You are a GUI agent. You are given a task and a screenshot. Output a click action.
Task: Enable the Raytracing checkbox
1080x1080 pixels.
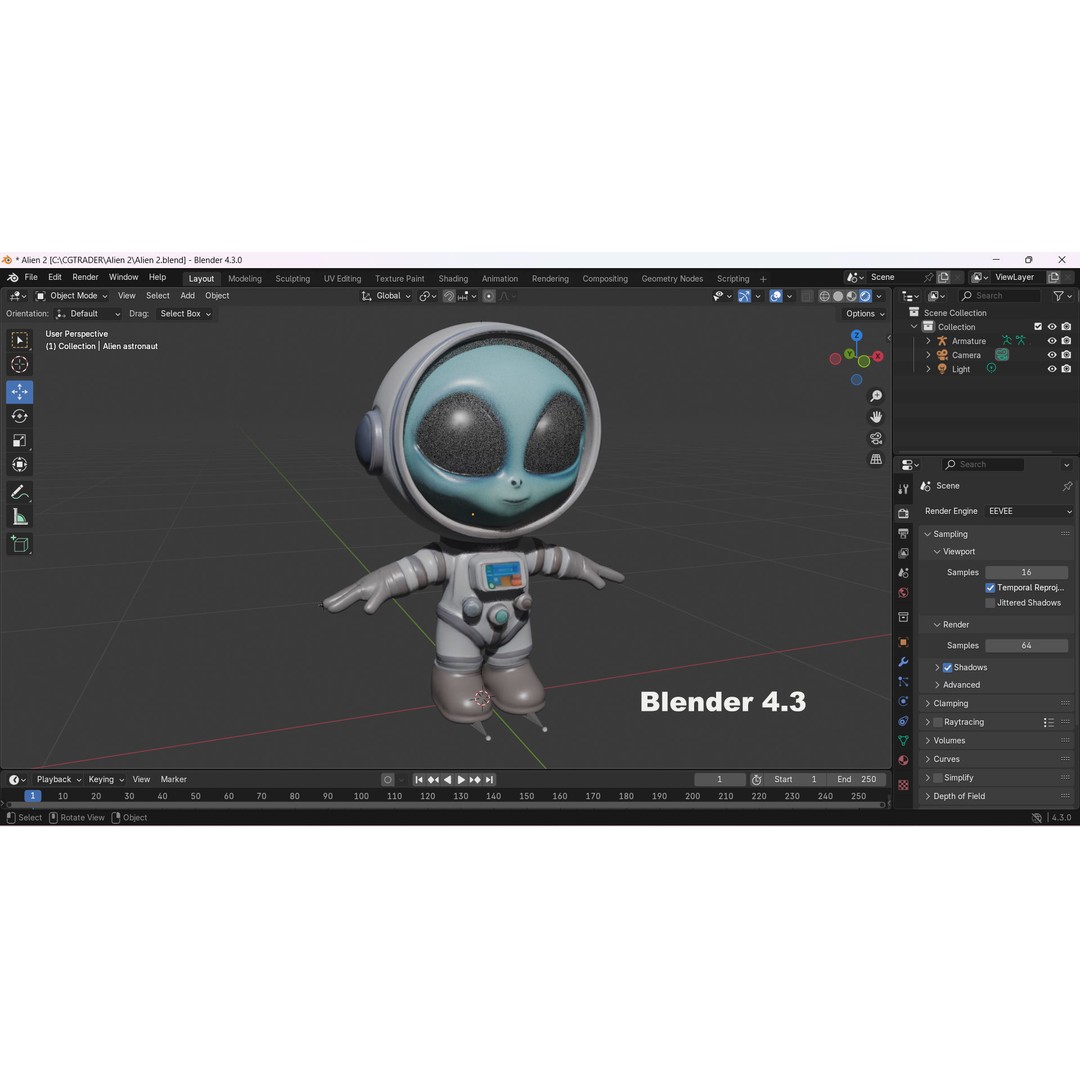937,722
